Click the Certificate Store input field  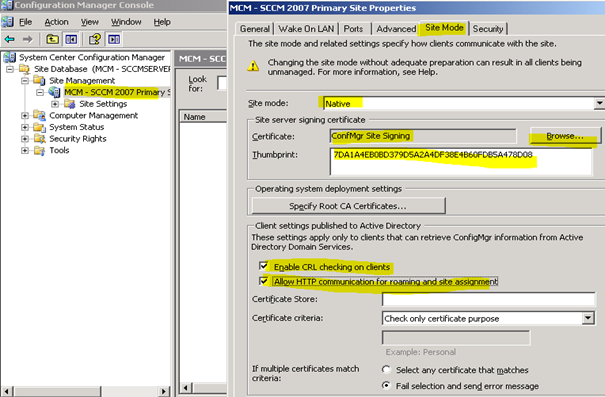[488, 299]
